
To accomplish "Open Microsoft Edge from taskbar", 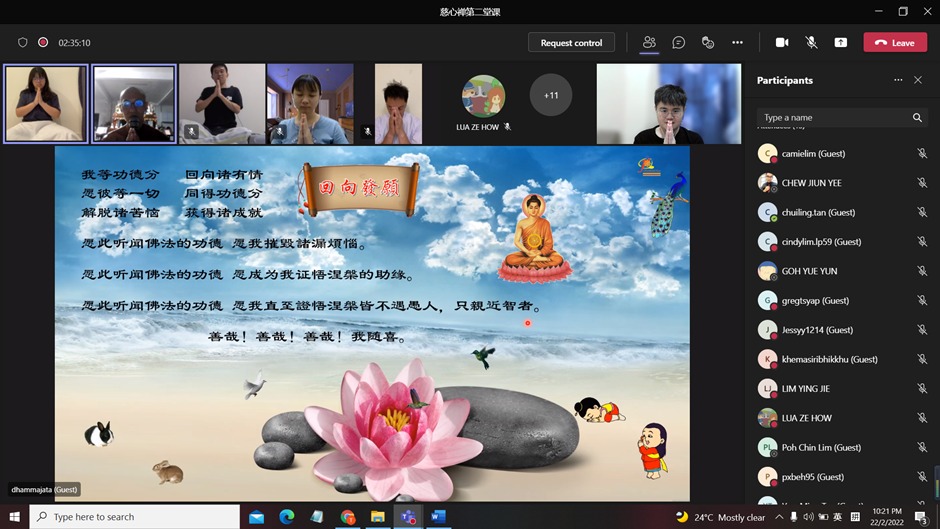I will [287, 516].
